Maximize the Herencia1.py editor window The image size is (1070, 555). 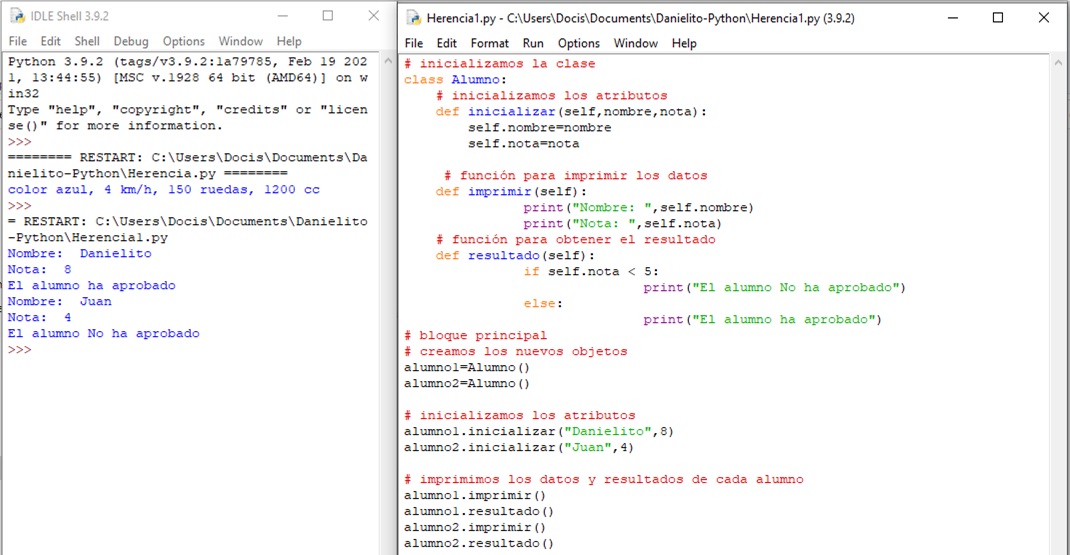pyautogui.click(x=997, y=18)
